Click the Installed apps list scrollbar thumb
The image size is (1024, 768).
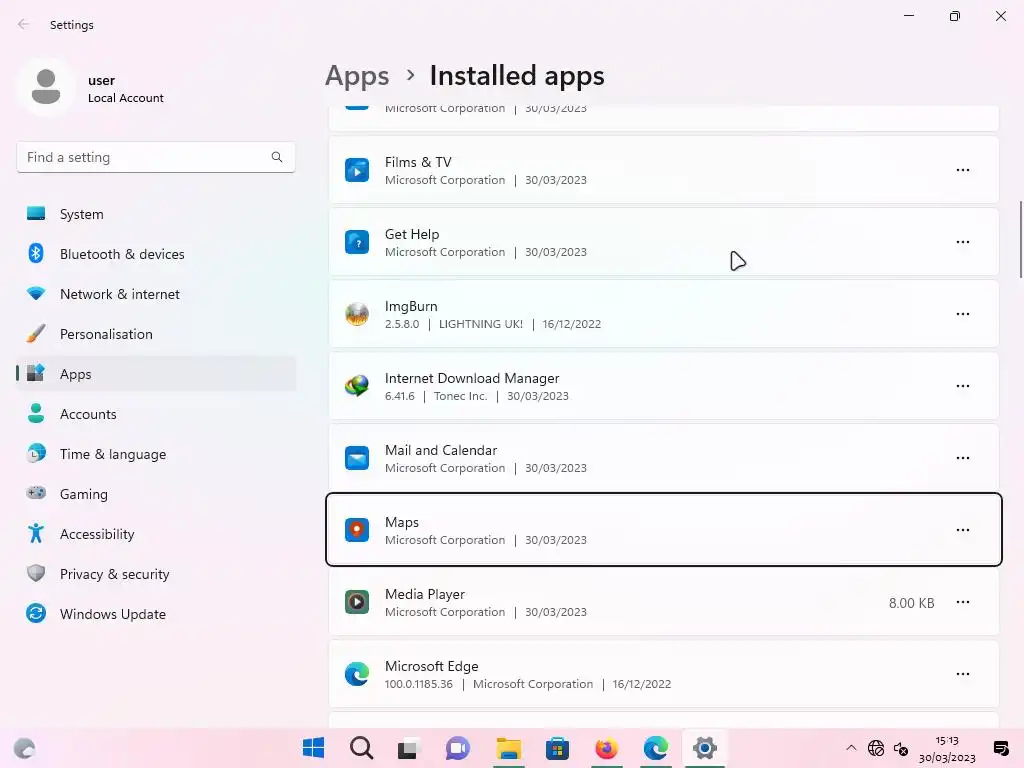[x=1021, y=240]
